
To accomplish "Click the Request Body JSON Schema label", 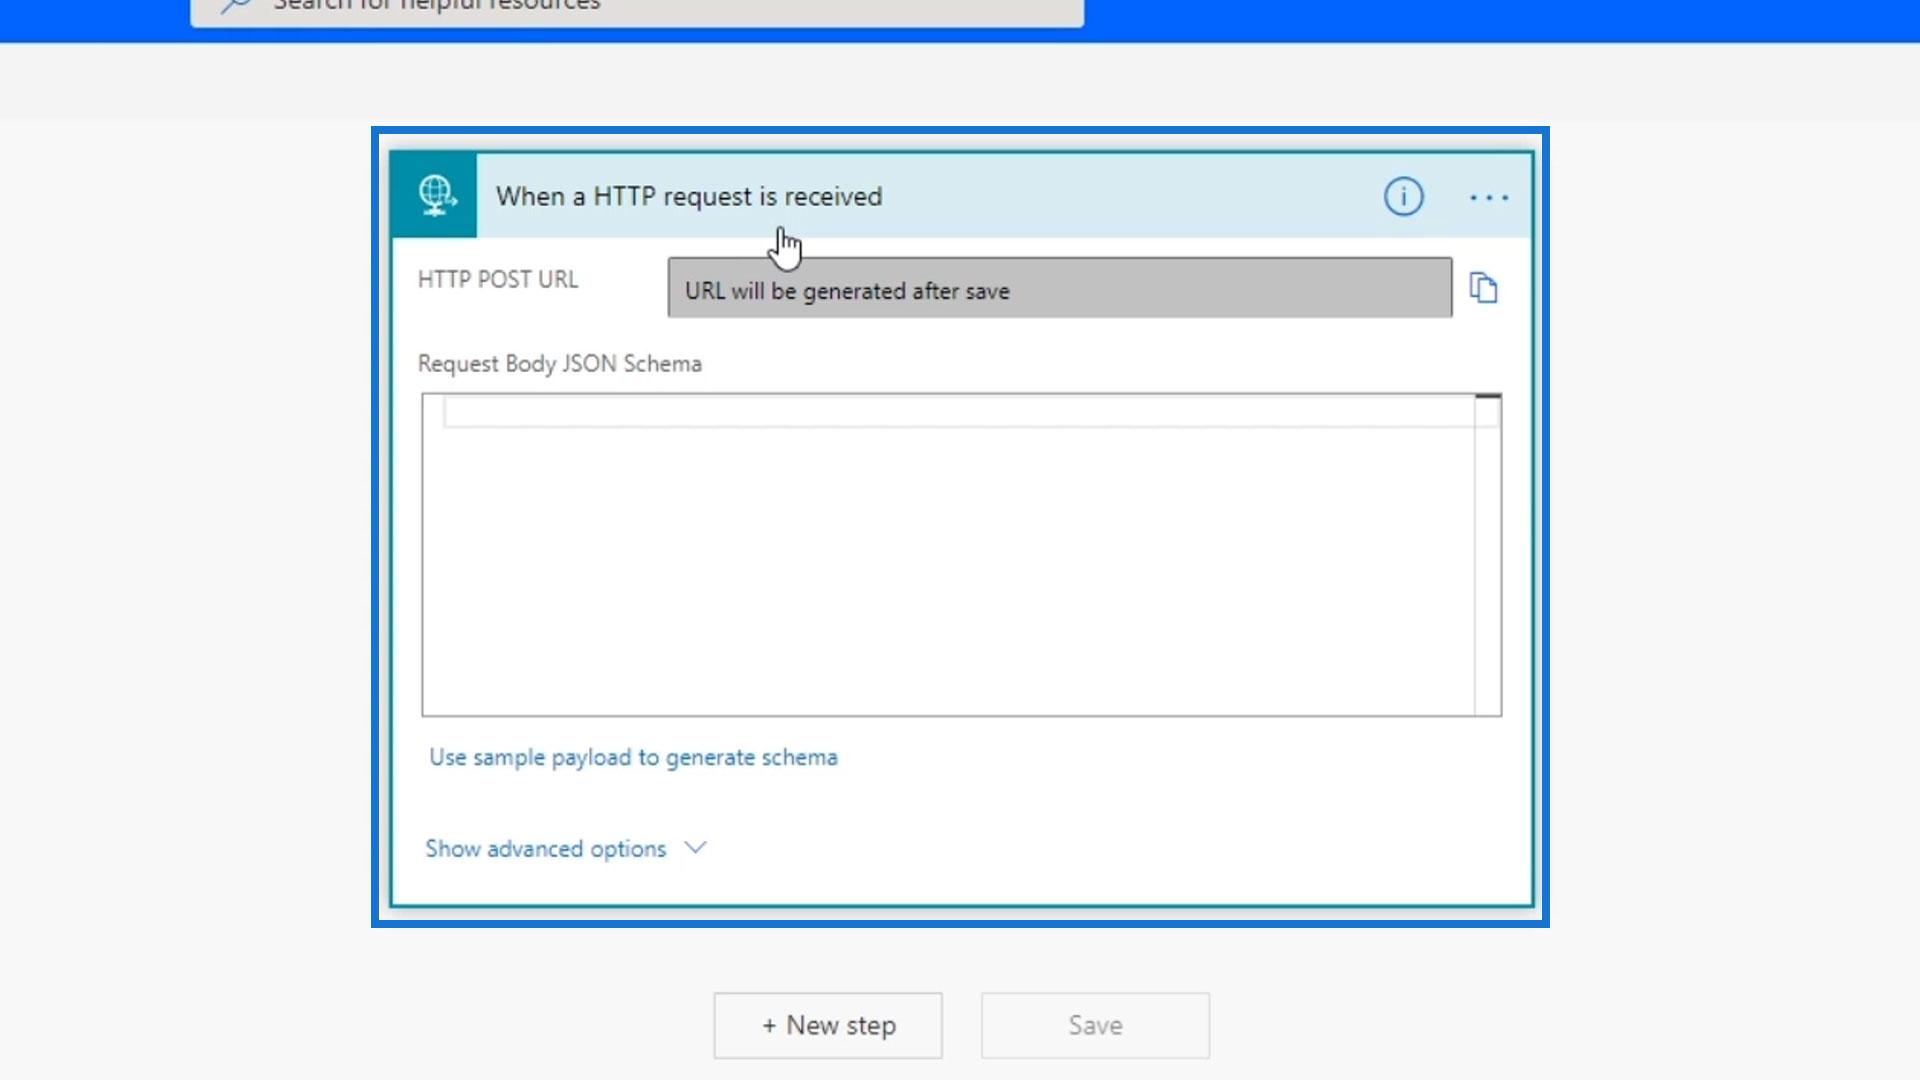I will tap(559, 364).
